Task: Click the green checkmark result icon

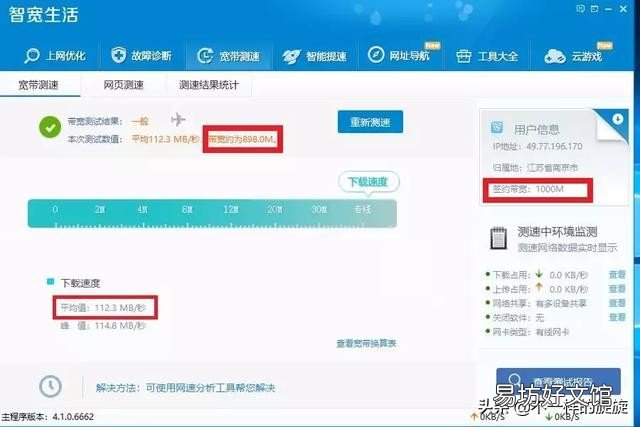Action: (x=50, y=127)
